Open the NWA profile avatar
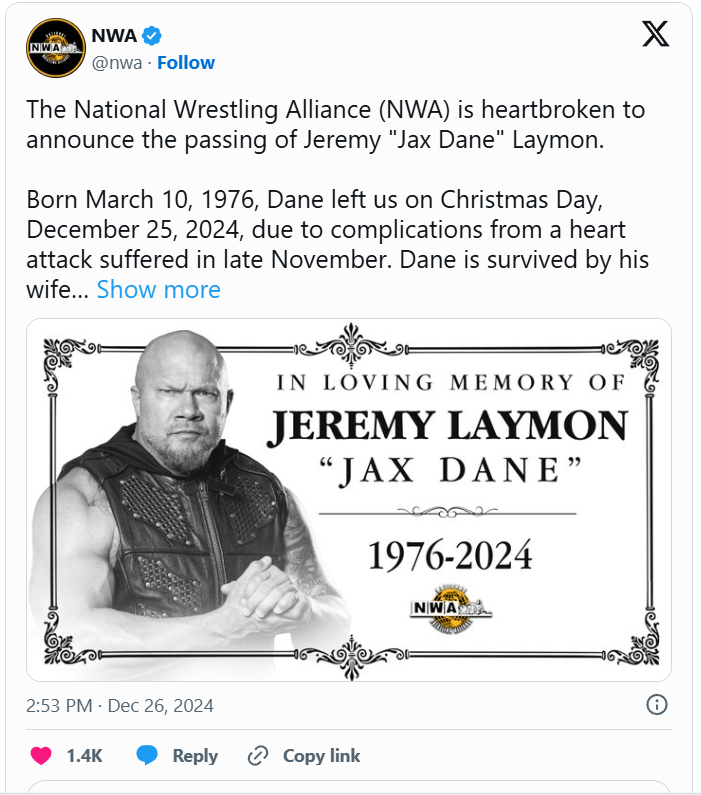Viewport: 701px width, 795px height. click(x=56, y=48)
